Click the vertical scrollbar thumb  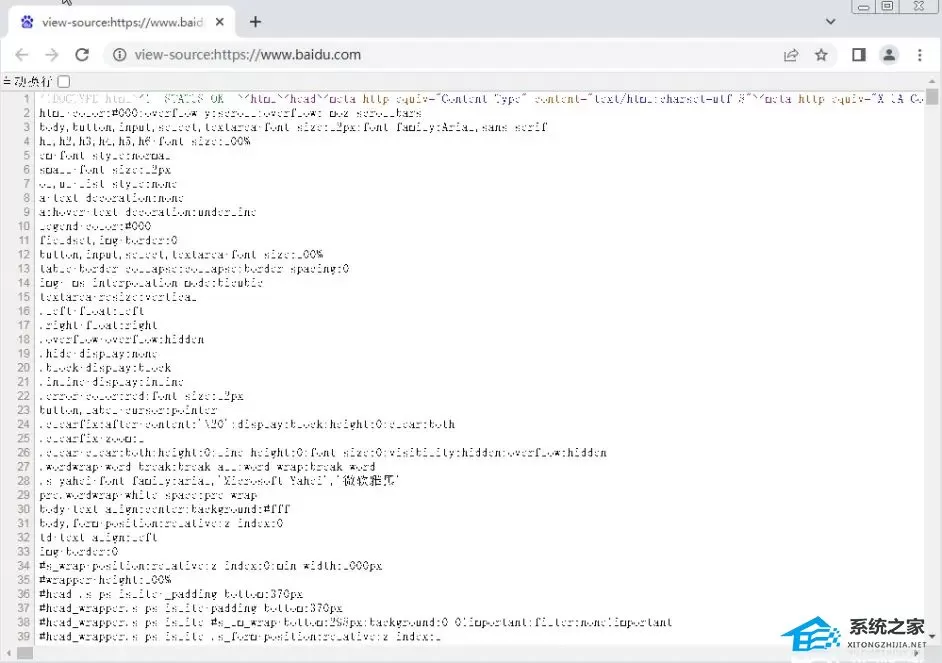932,96
